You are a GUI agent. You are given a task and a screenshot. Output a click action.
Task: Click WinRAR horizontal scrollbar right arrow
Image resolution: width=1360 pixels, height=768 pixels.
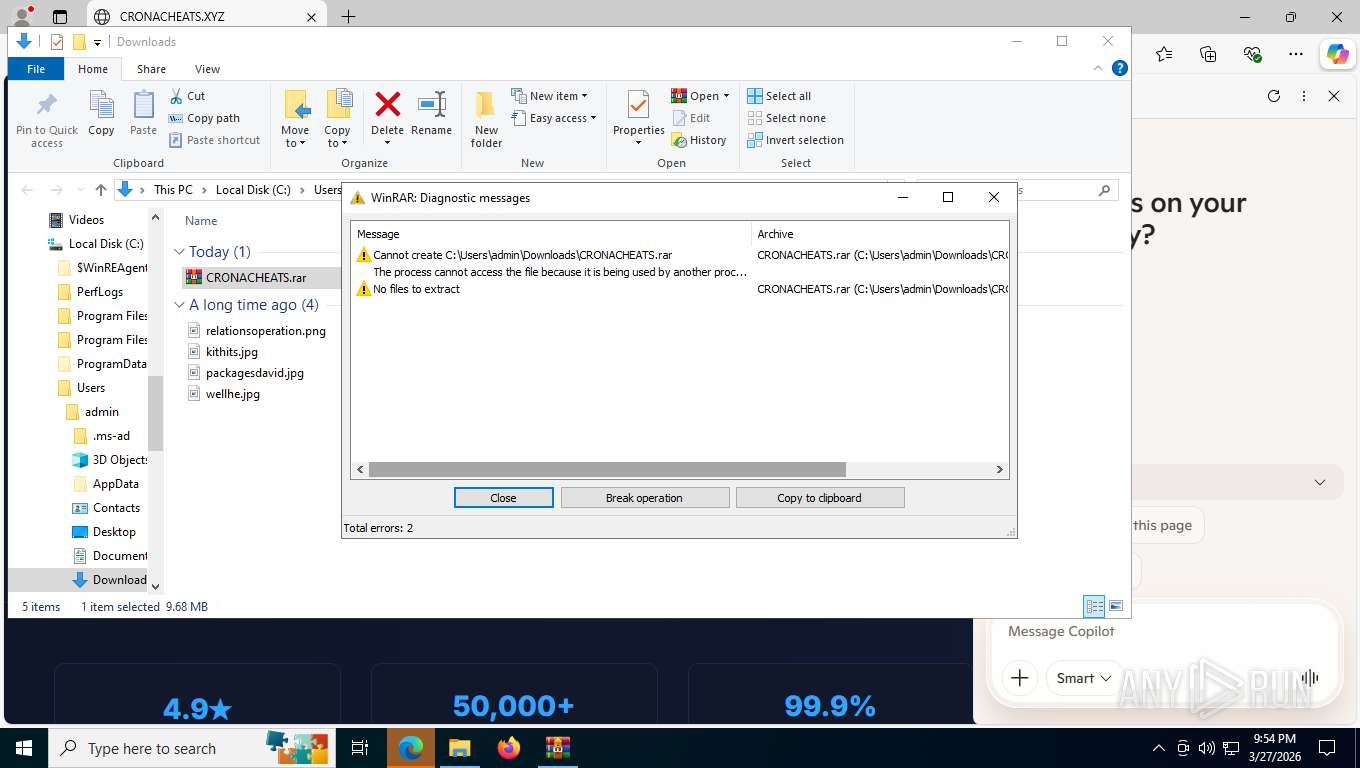pos(999,469)
